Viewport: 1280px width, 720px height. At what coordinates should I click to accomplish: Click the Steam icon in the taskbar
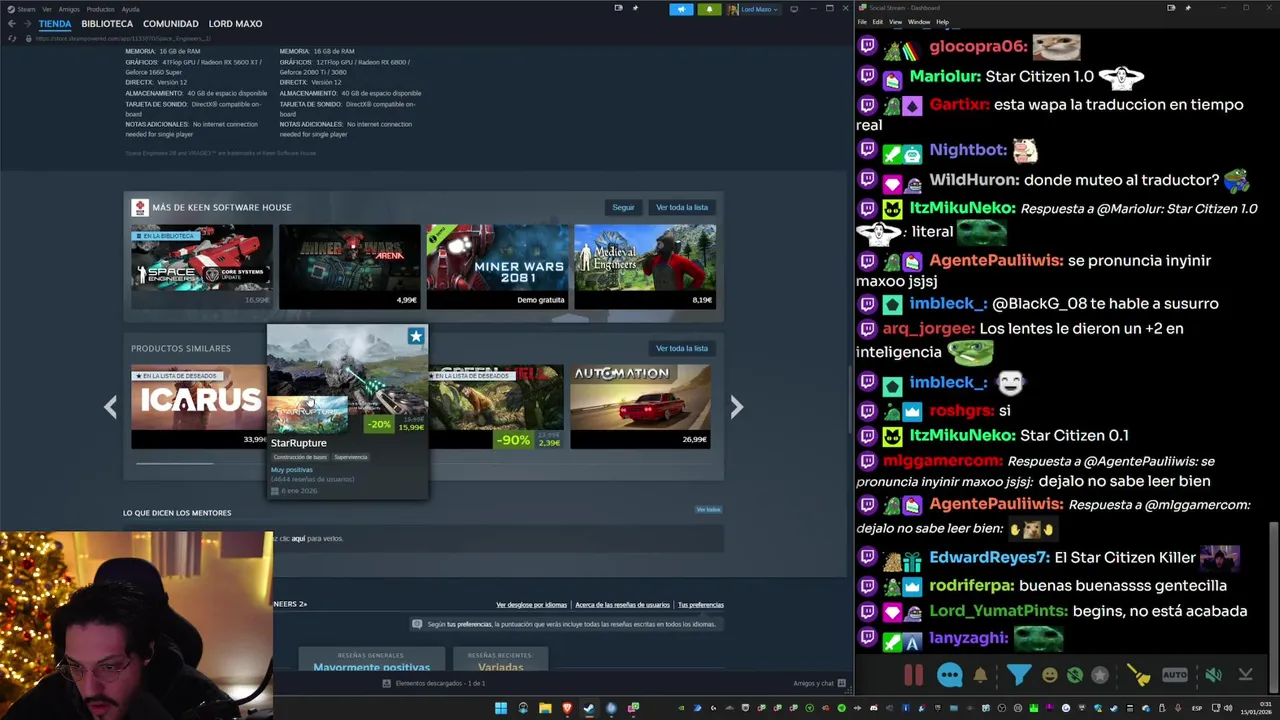click(x=589, y=708)
